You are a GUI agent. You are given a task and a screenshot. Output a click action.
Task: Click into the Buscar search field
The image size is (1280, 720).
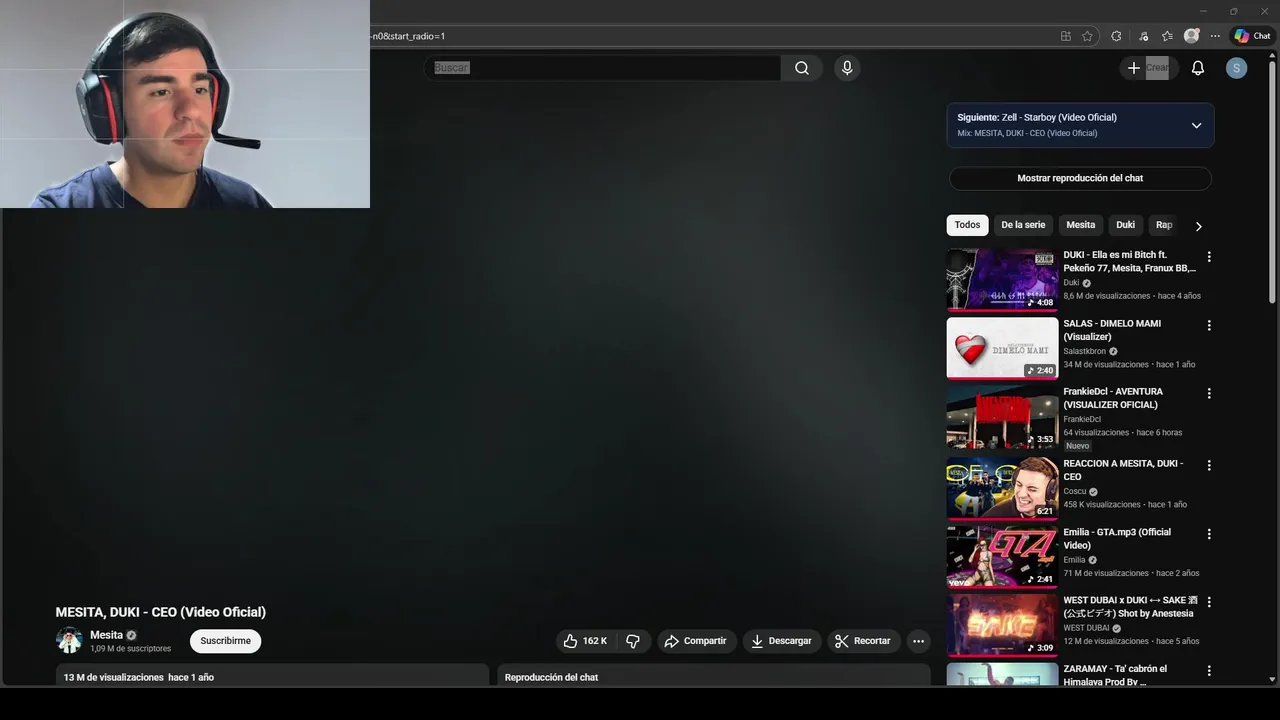coord(605,68)
